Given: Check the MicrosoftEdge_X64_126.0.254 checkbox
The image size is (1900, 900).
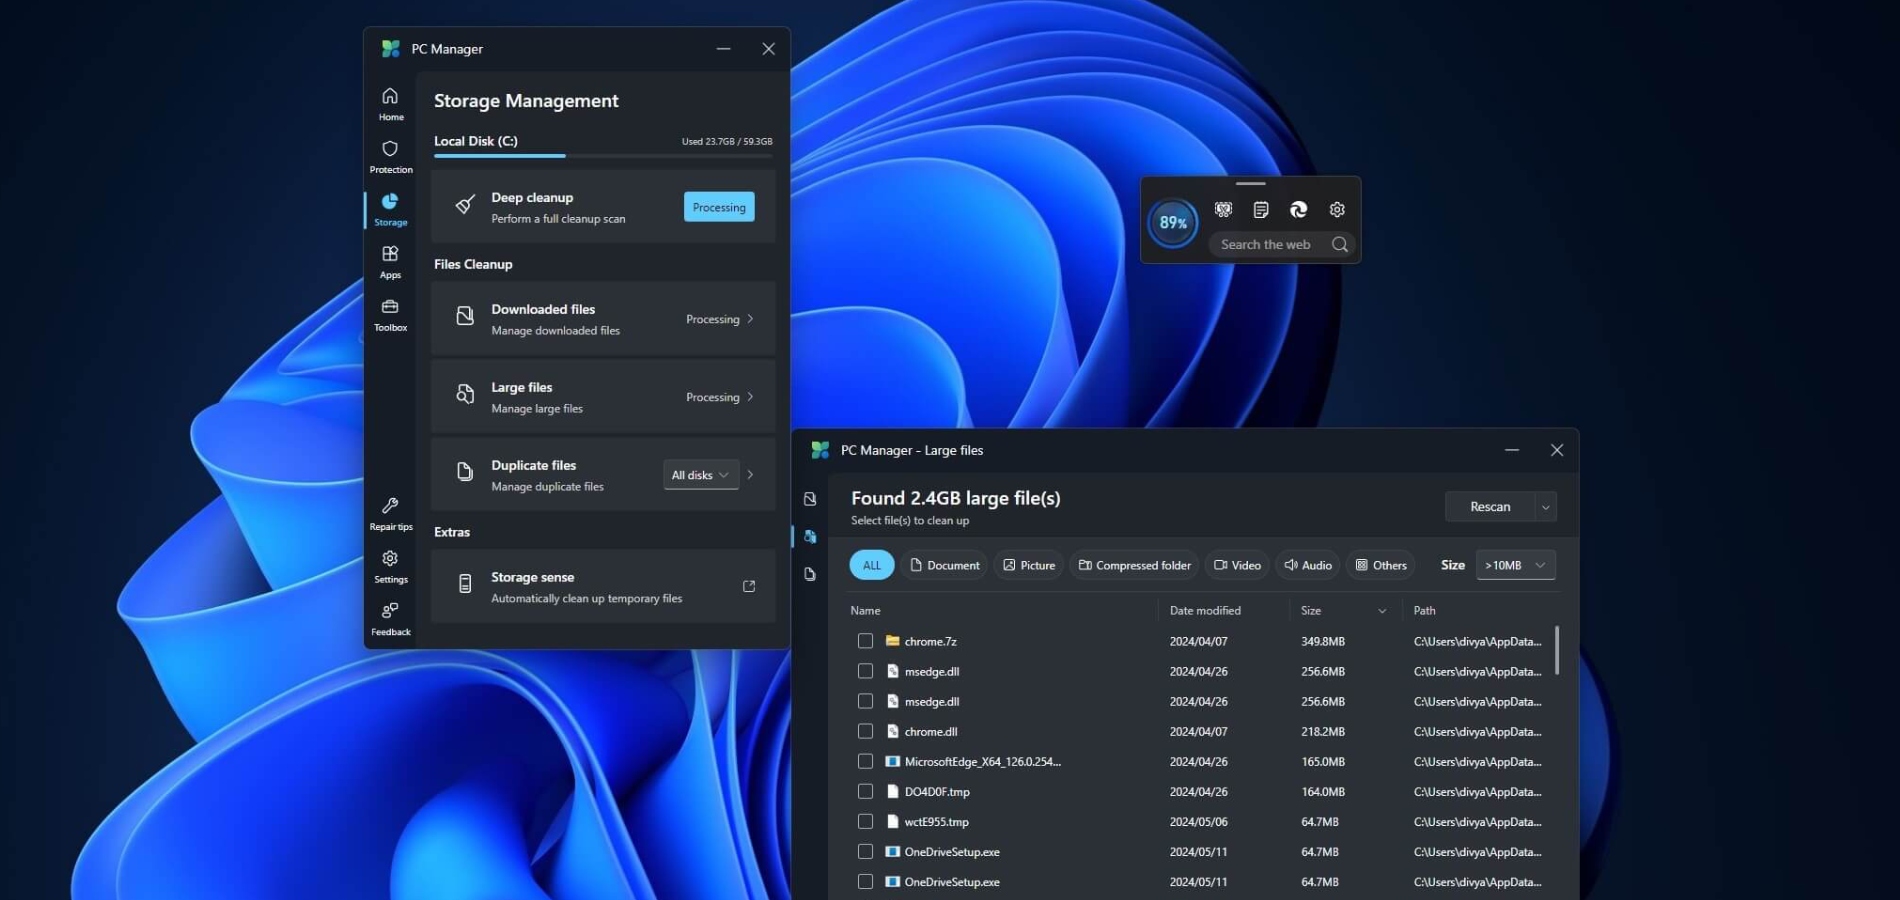Looking at the screenshot, I should pos(865,761).
